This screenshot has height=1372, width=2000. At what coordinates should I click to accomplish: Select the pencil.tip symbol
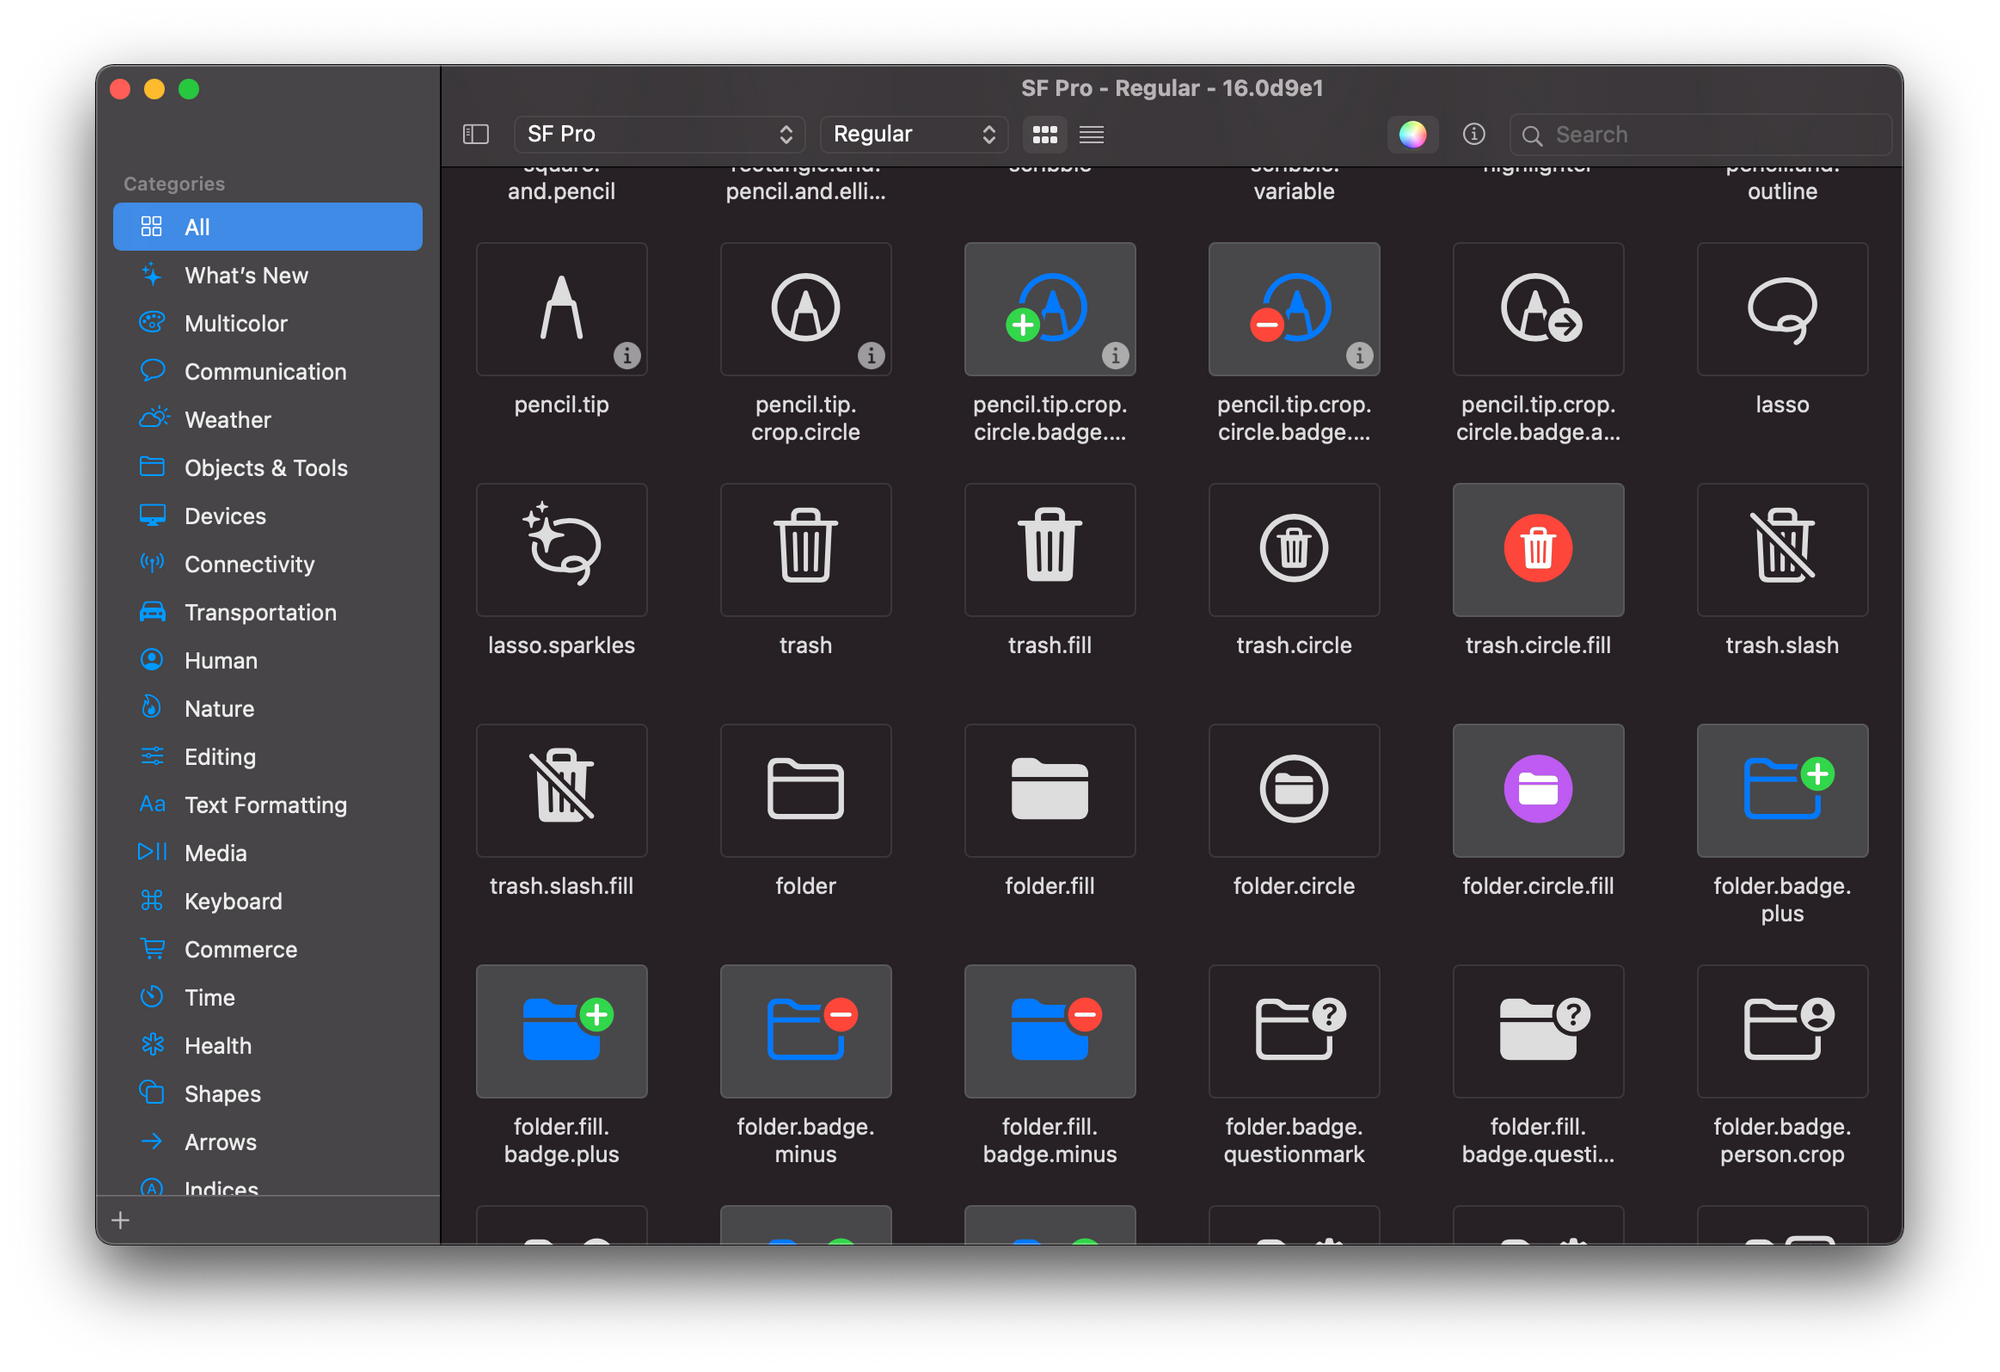point(561,309)
